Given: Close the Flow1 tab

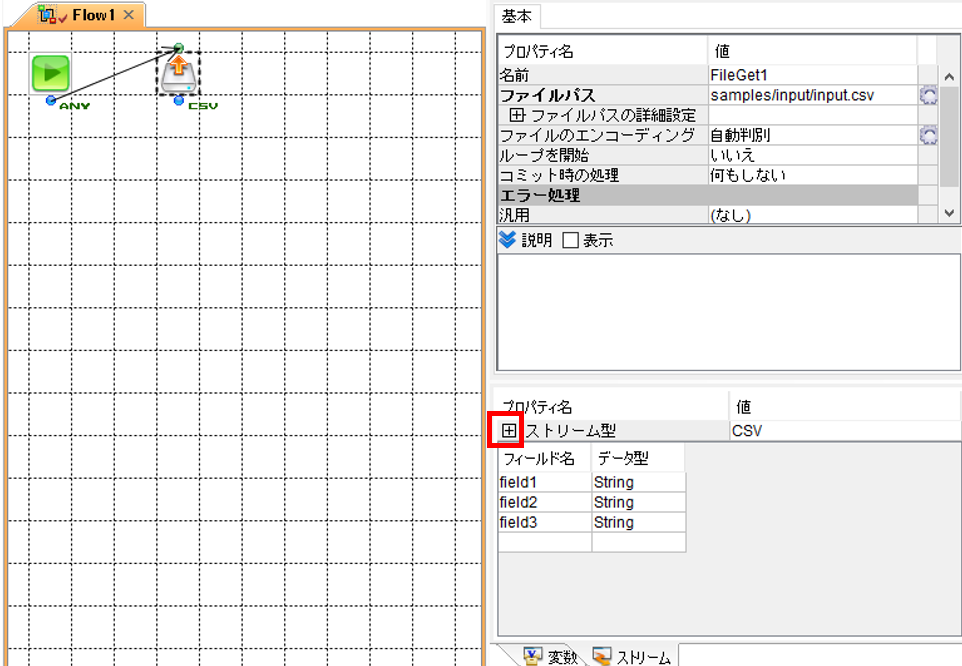Looking at the screenshot, I should [x=128, y=15].
